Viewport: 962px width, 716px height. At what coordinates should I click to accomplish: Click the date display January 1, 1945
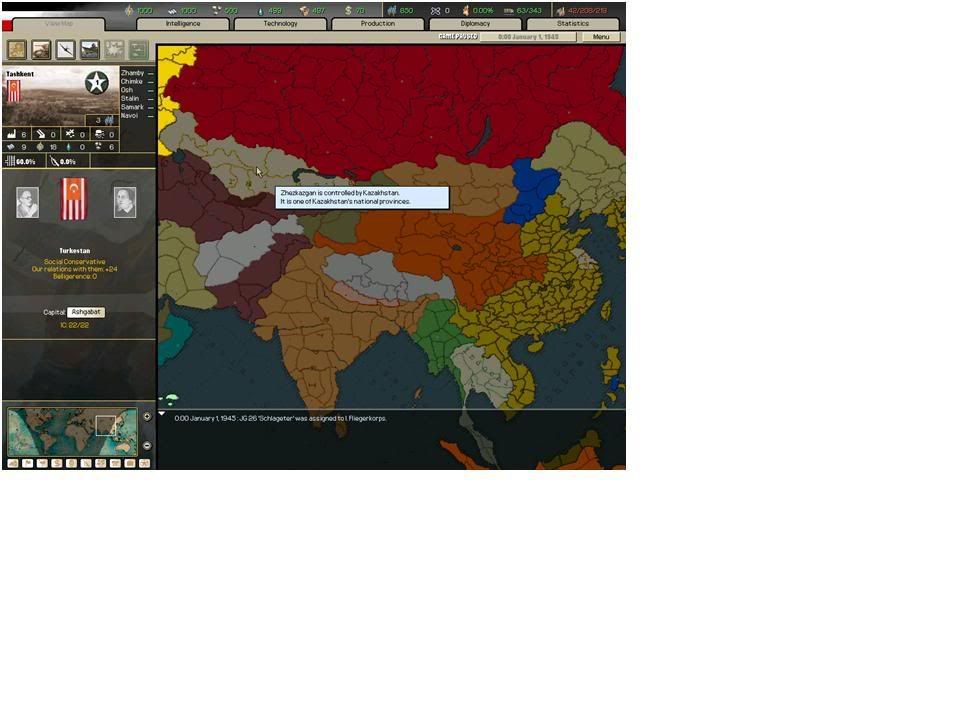pyautogui.click(x=528, y=37)
